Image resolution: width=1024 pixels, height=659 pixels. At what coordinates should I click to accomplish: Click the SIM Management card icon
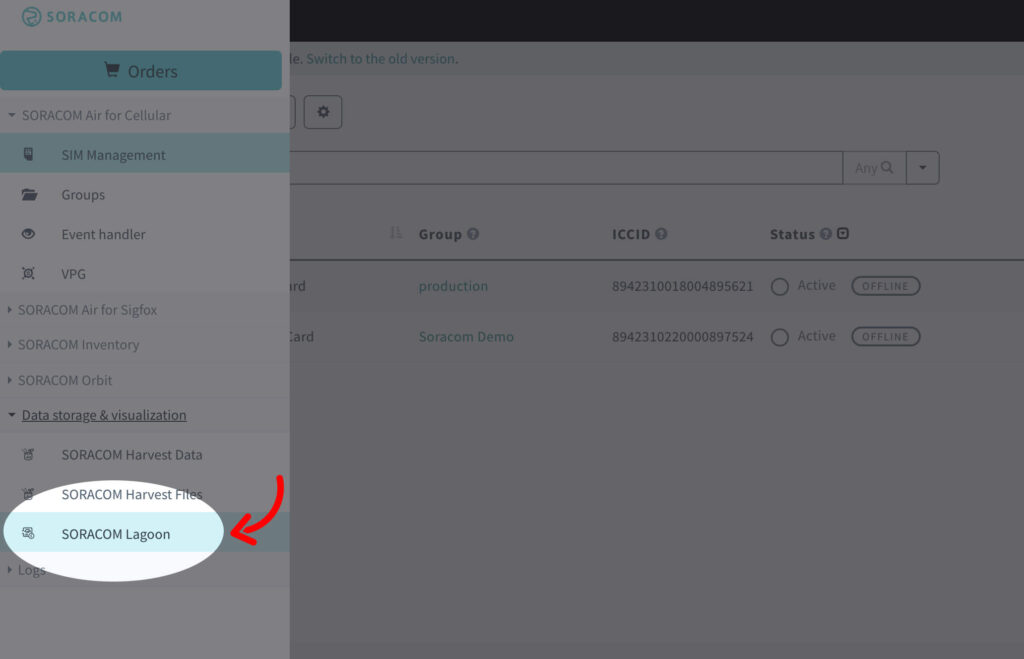point(28,155)
